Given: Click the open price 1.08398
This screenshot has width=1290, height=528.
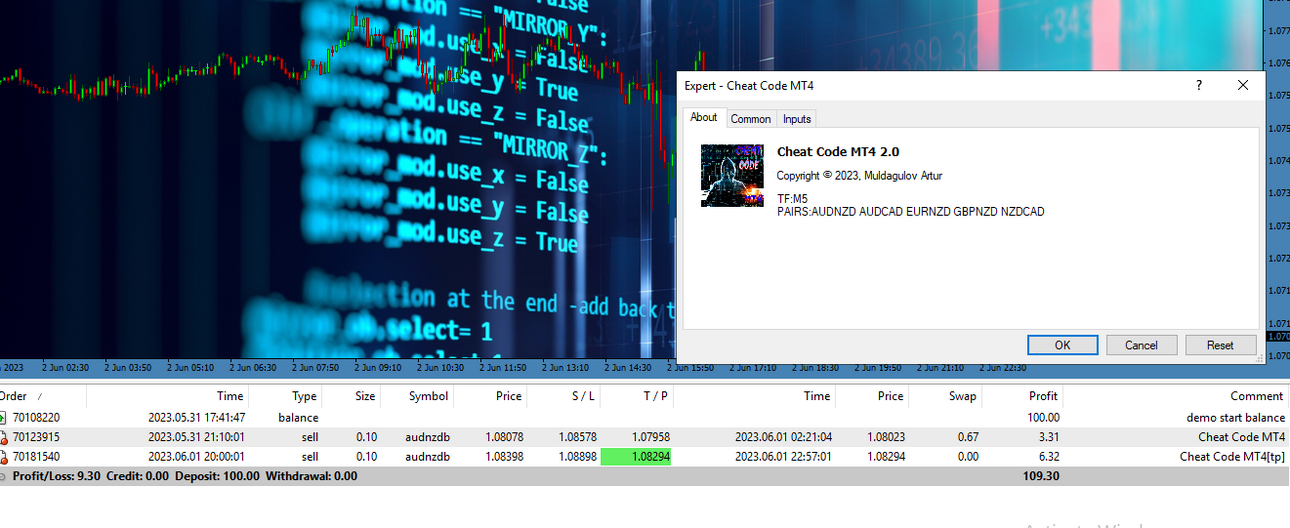Looking at the screenshot, I should click(x=503, y=456).
